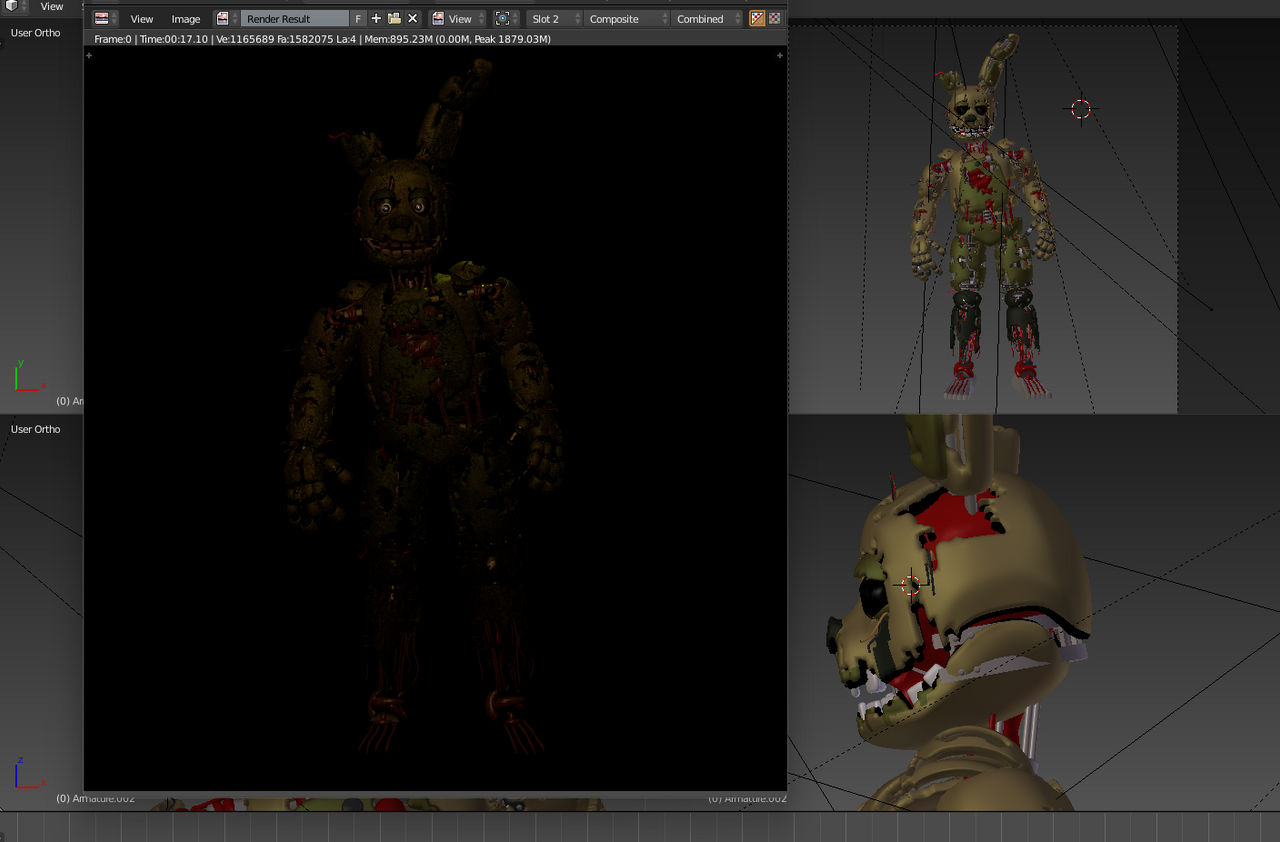Open the editor type selector showing the Image Editor icon

click(x=100, y=18)
